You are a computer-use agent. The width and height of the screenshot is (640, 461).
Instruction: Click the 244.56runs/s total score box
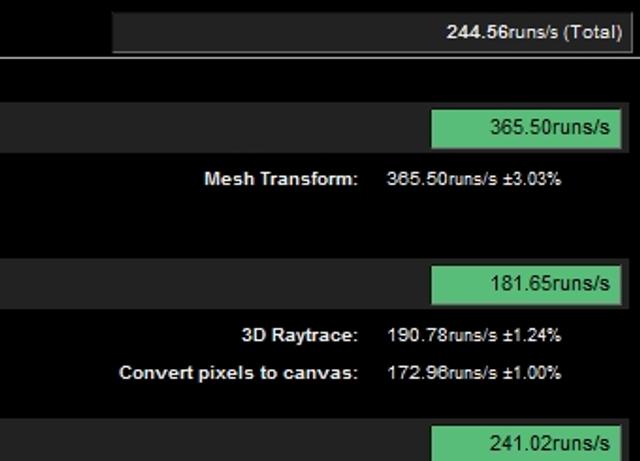pos(370,32)
